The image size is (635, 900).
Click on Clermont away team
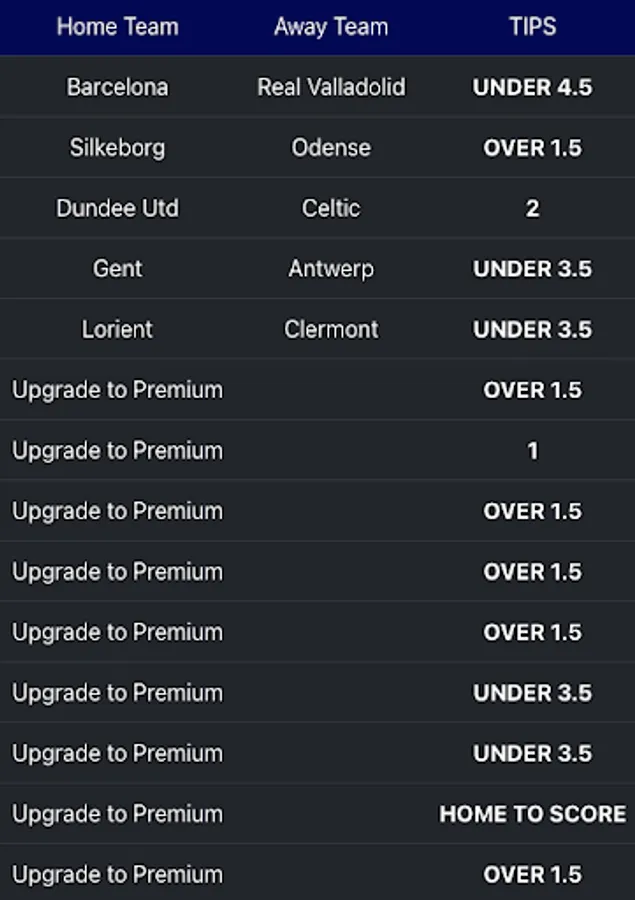click(331, 329)
